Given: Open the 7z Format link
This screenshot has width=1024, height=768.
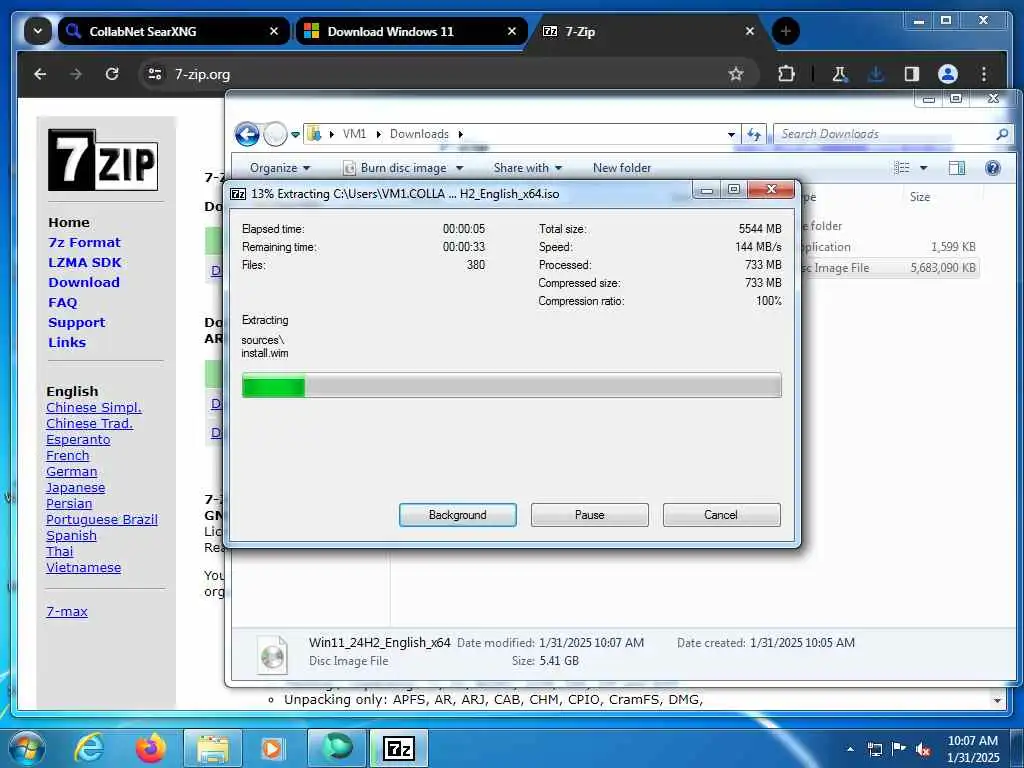Looking at the screenshot, I should 84,242.
